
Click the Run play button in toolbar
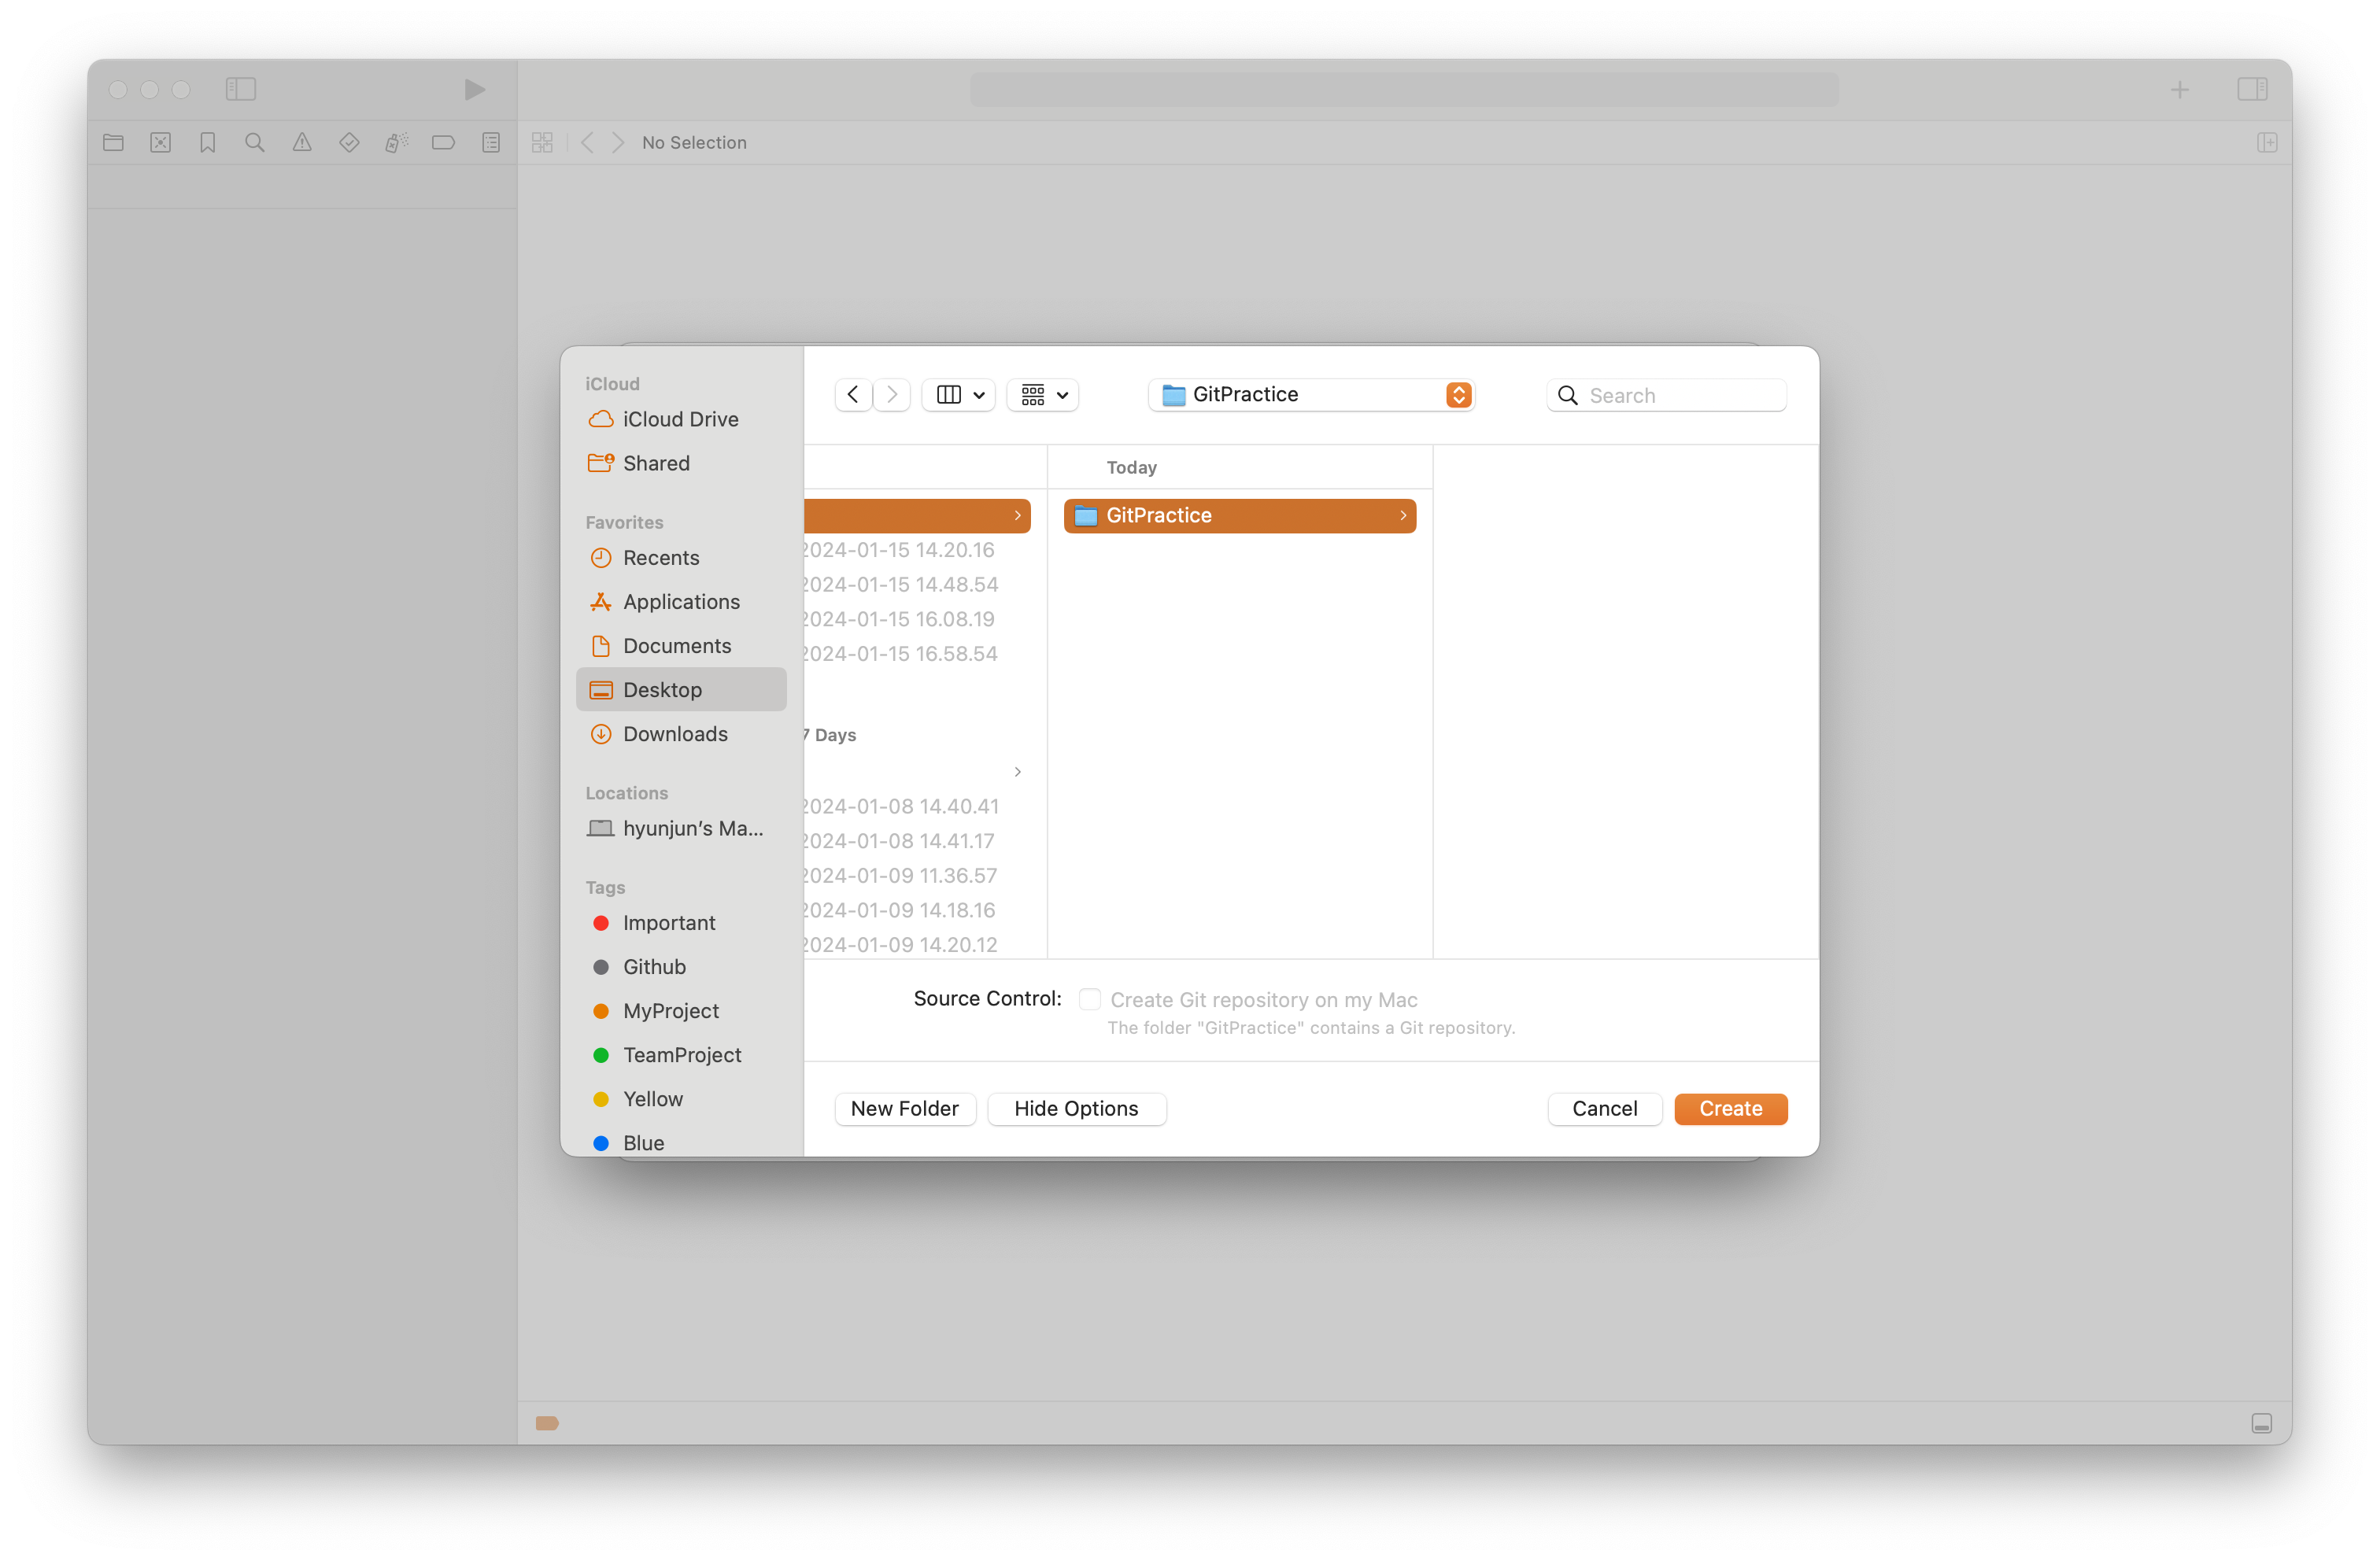coord(474,90)
